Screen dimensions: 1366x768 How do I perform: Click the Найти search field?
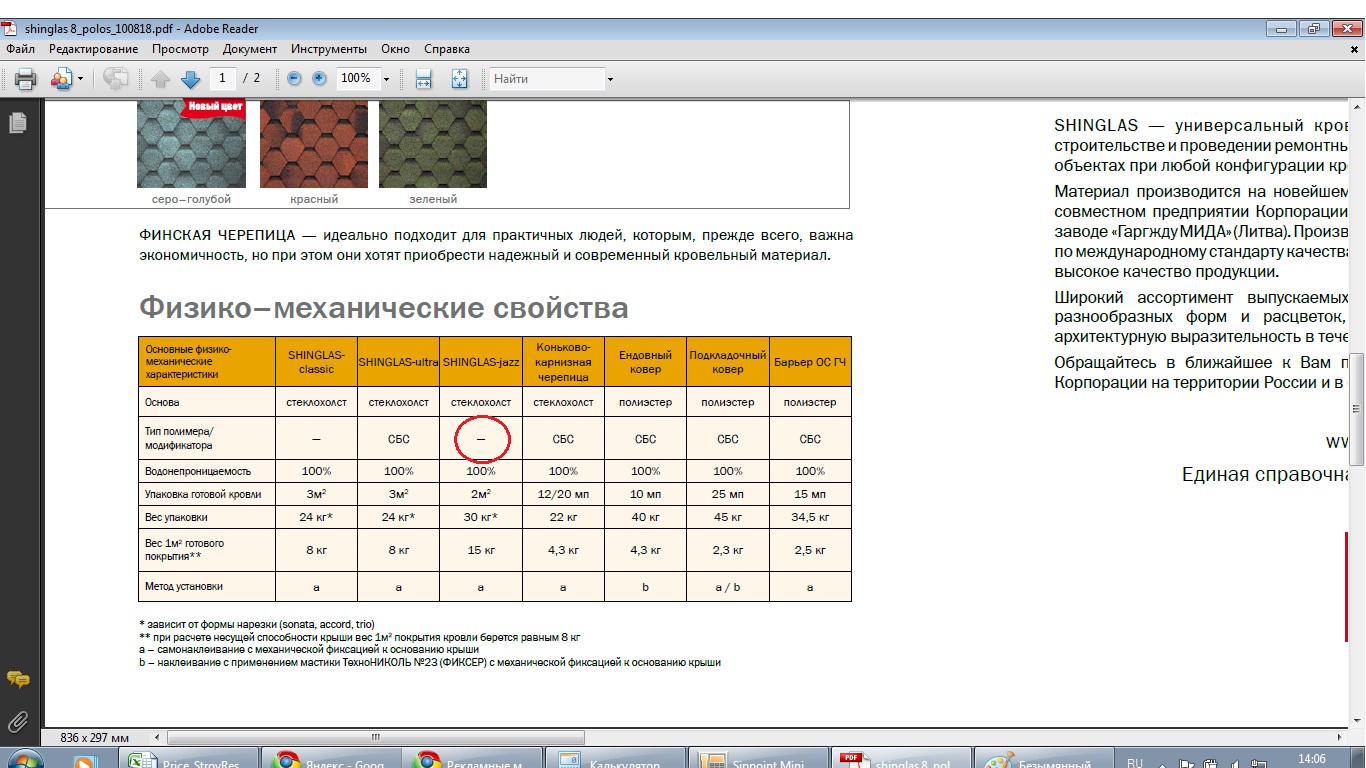coord(546,79)
